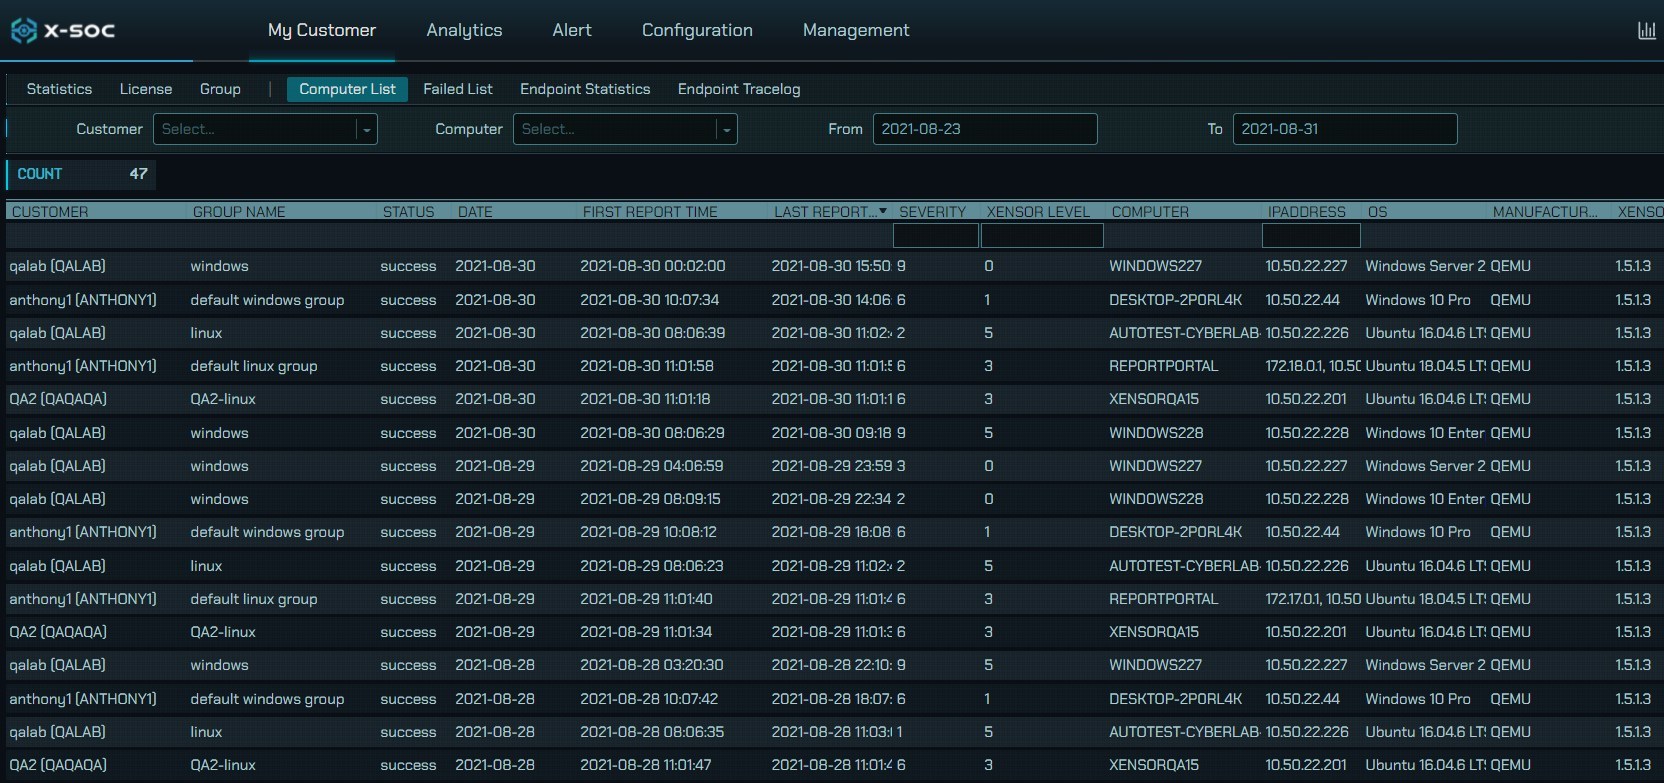Screen dimensions: 1664x783
Task: Click the From date field
Action: 984,129
